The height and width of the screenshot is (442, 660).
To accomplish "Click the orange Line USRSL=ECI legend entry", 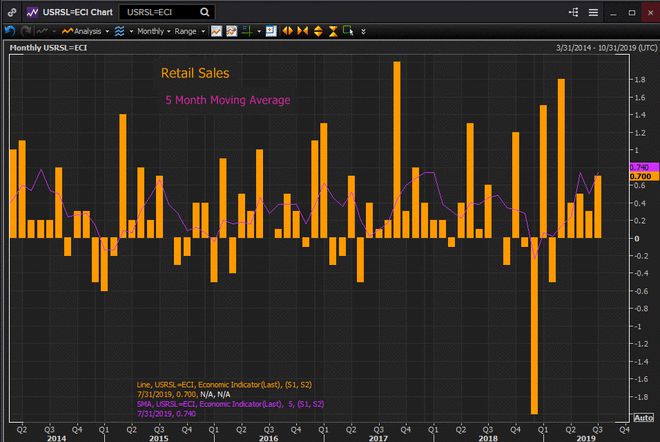I will pos(224,385).
